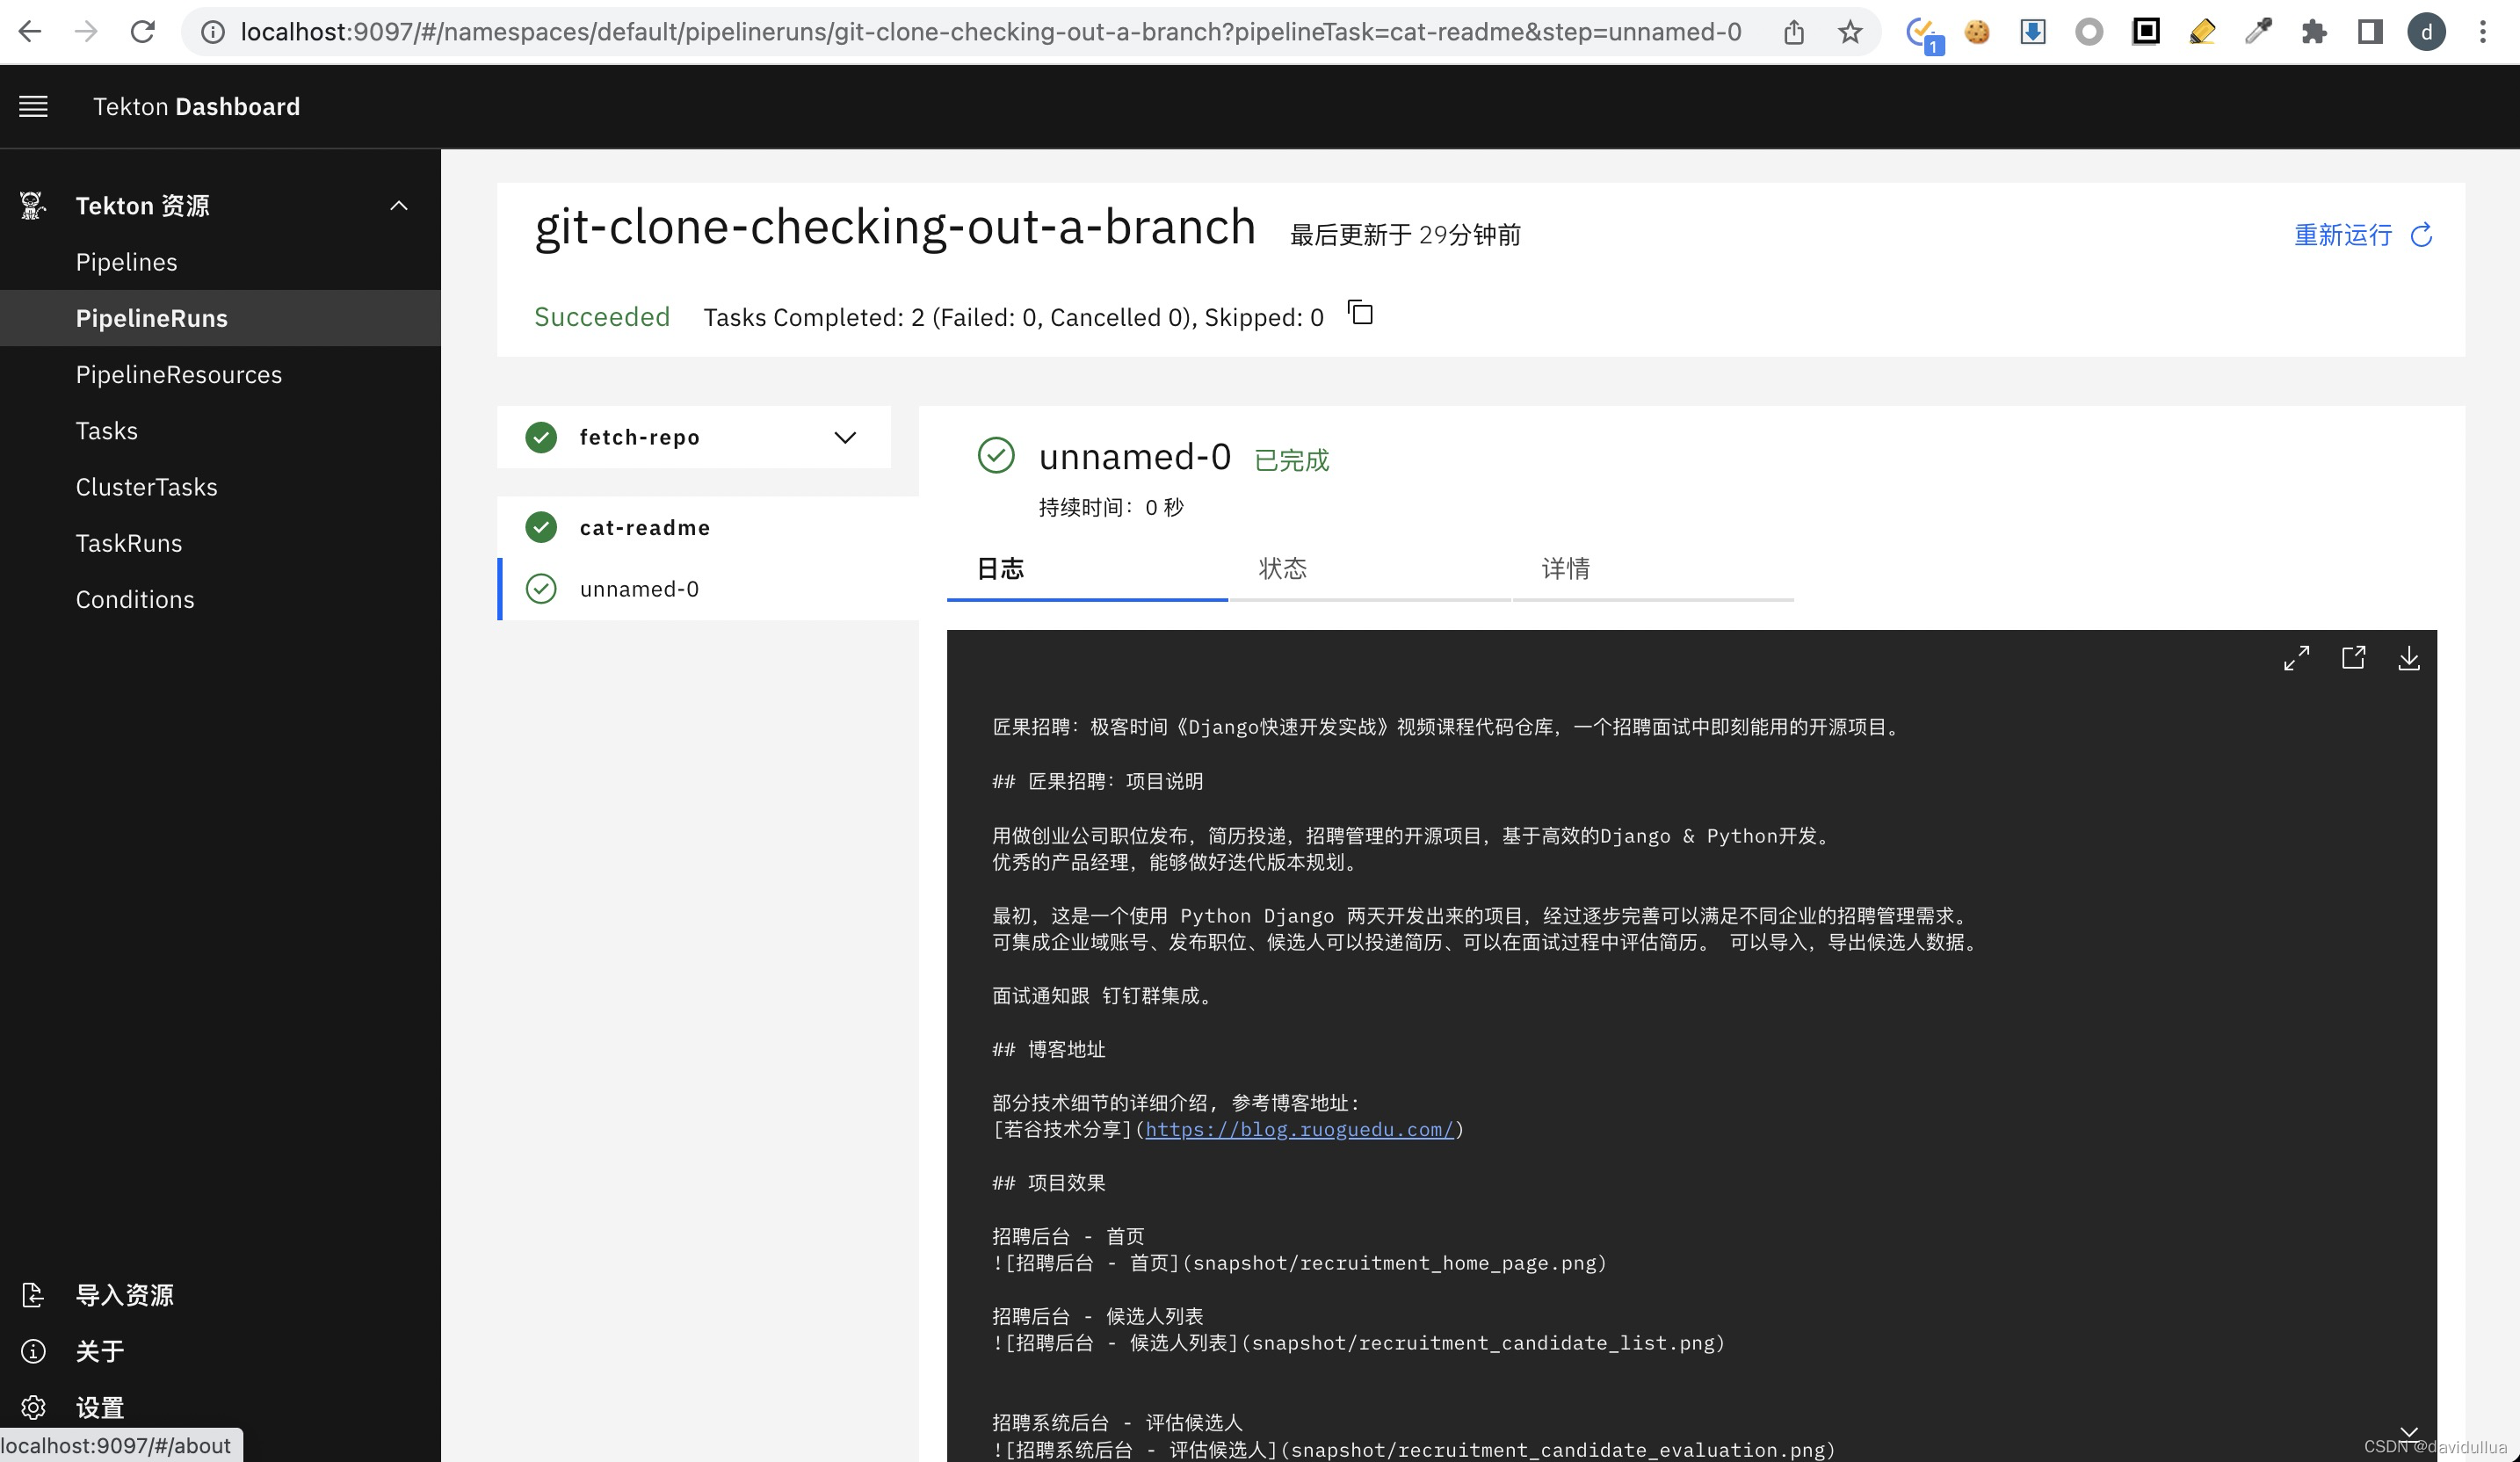
Task: Open the browser three-dot menu
Action: [x=2483, y=32]
